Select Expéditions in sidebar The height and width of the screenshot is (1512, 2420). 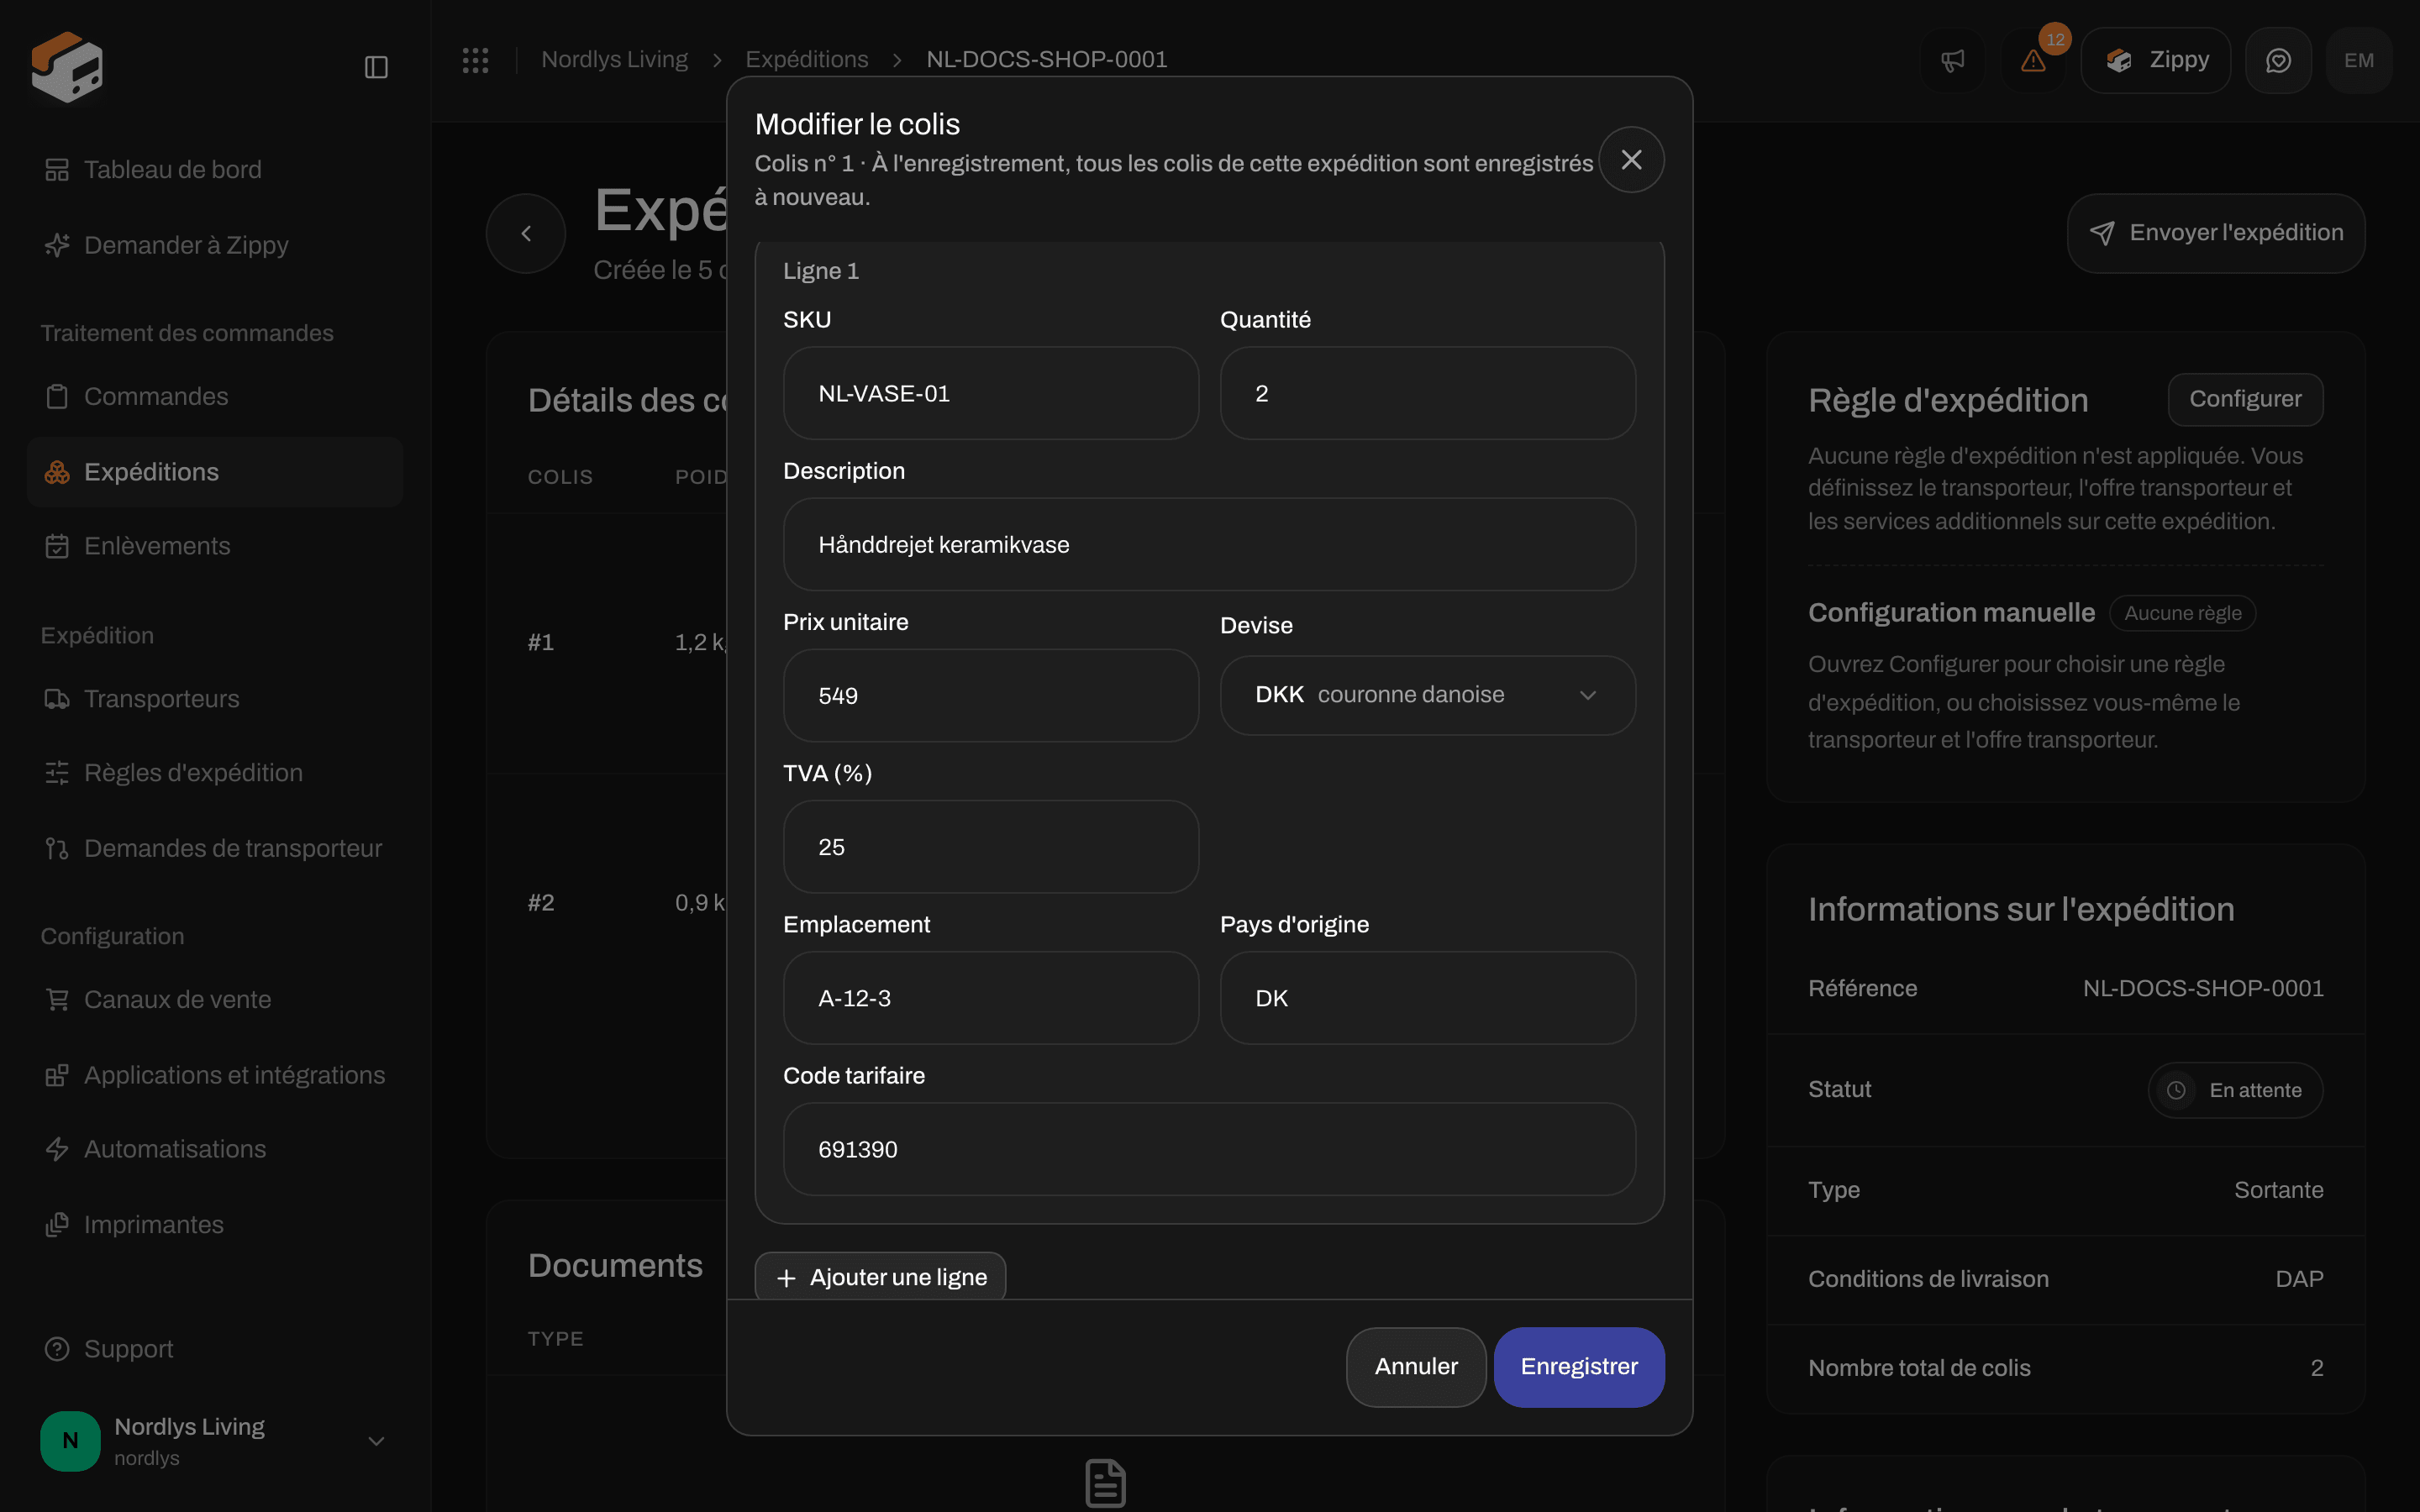coord(215,472)
